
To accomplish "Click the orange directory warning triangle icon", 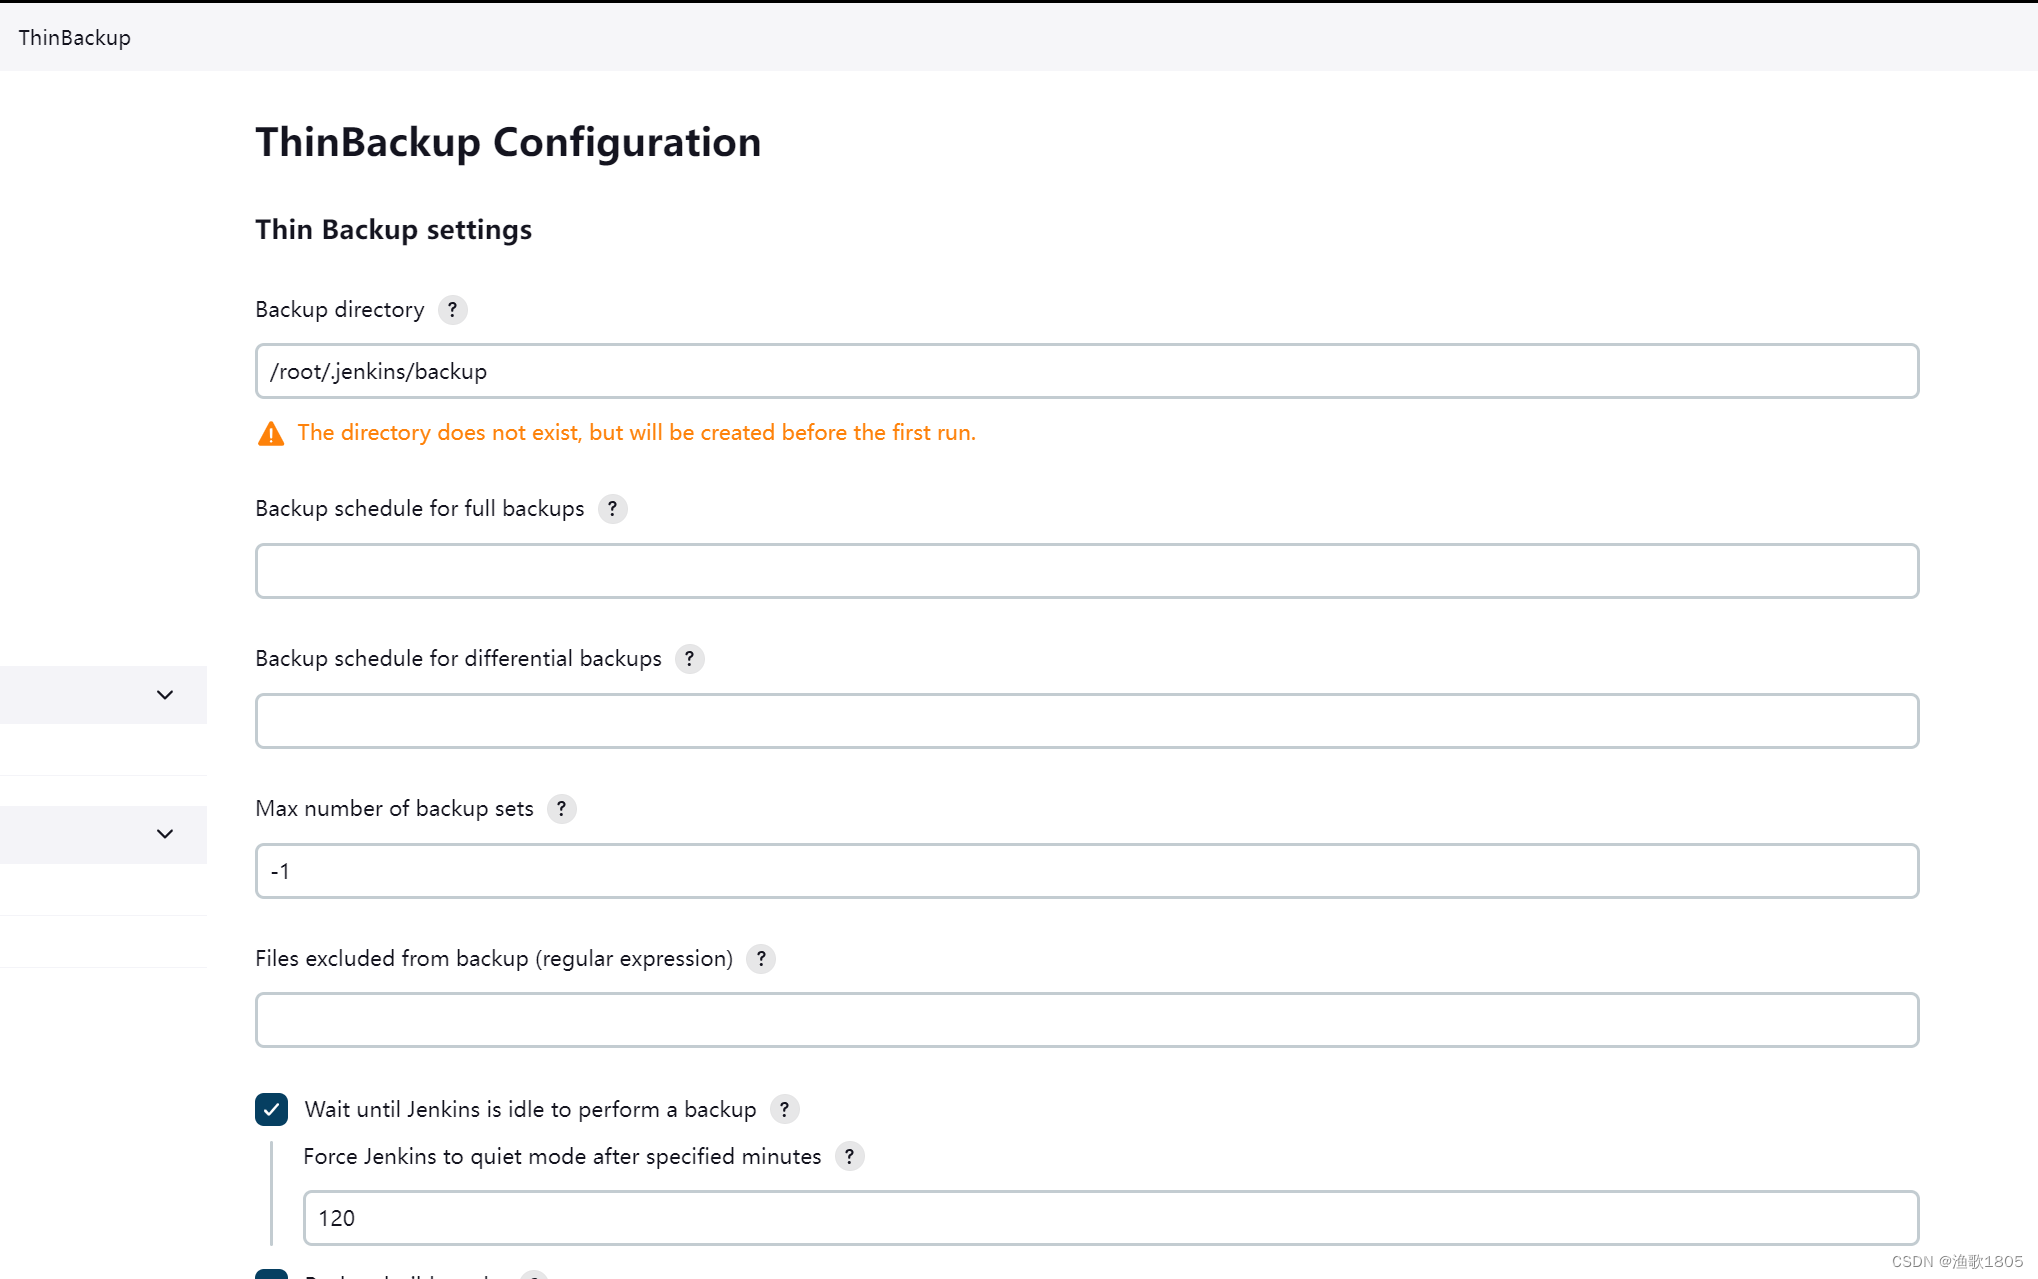I will click(271, 433).
